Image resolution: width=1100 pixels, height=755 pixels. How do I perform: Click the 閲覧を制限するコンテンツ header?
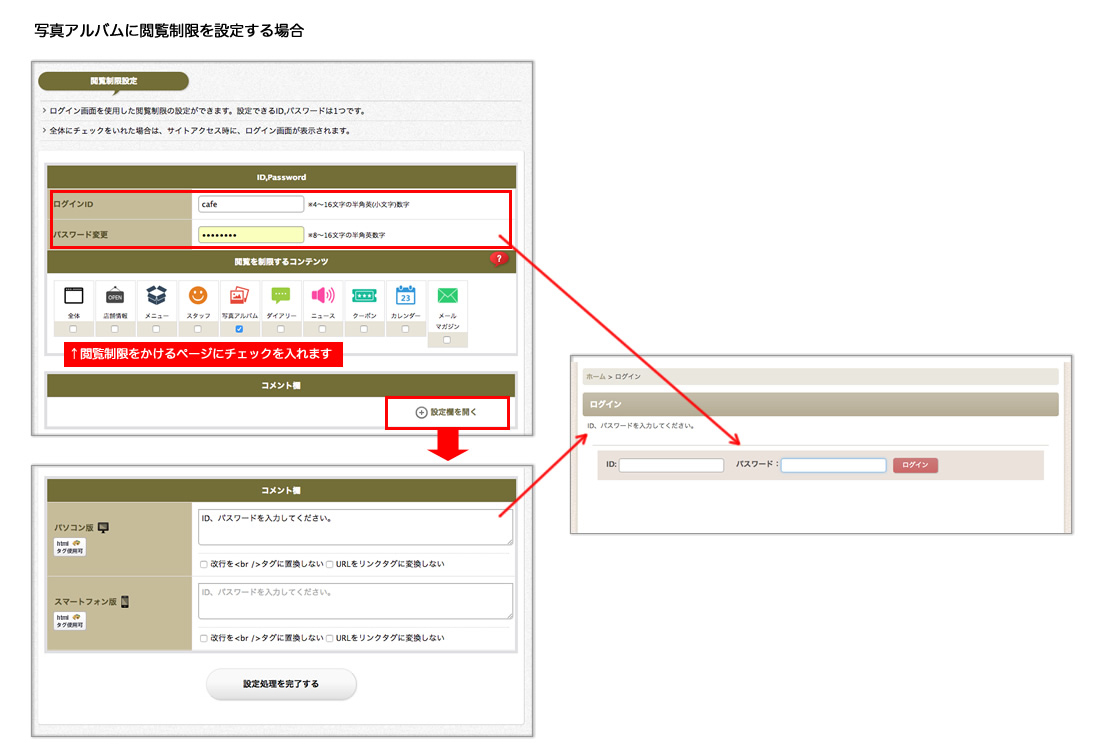tap(281, 262)
